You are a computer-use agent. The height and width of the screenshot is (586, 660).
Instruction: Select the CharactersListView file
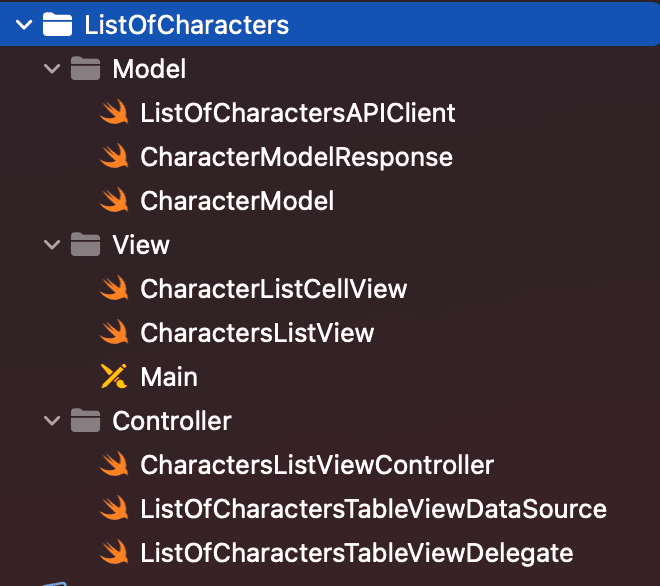pos(257,333)
